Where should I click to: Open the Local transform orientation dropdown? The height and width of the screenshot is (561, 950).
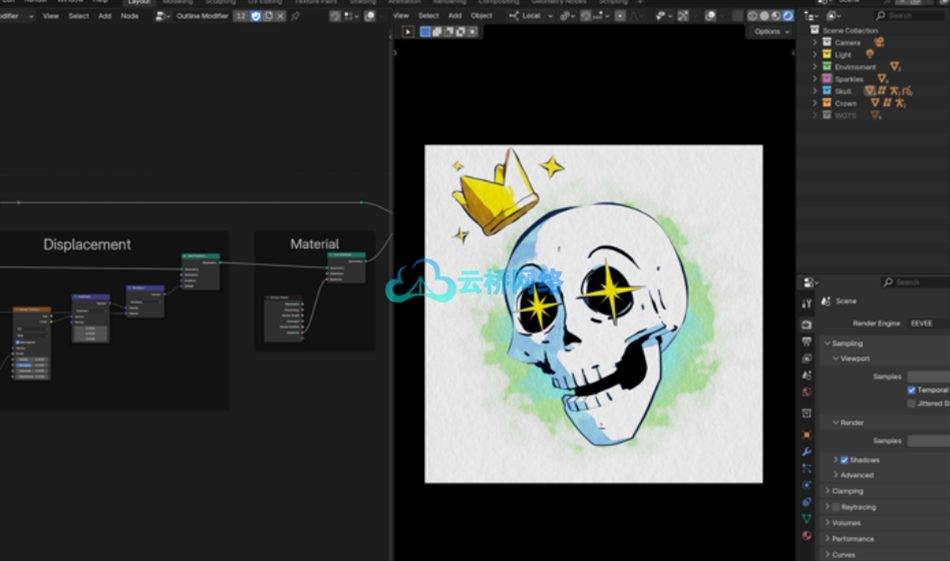pyautogui.click(x=531, y=16)
